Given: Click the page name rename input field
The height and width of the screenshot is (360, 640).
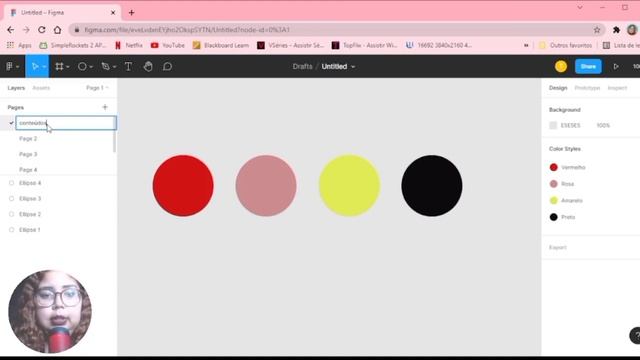Looking at the screenshot, I should tap(66, 123).
